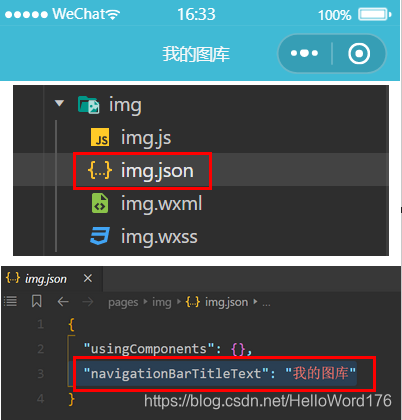Open the img.wxml file
The height and width of the screenshot is (420, 402).
[x=161, y=204]
